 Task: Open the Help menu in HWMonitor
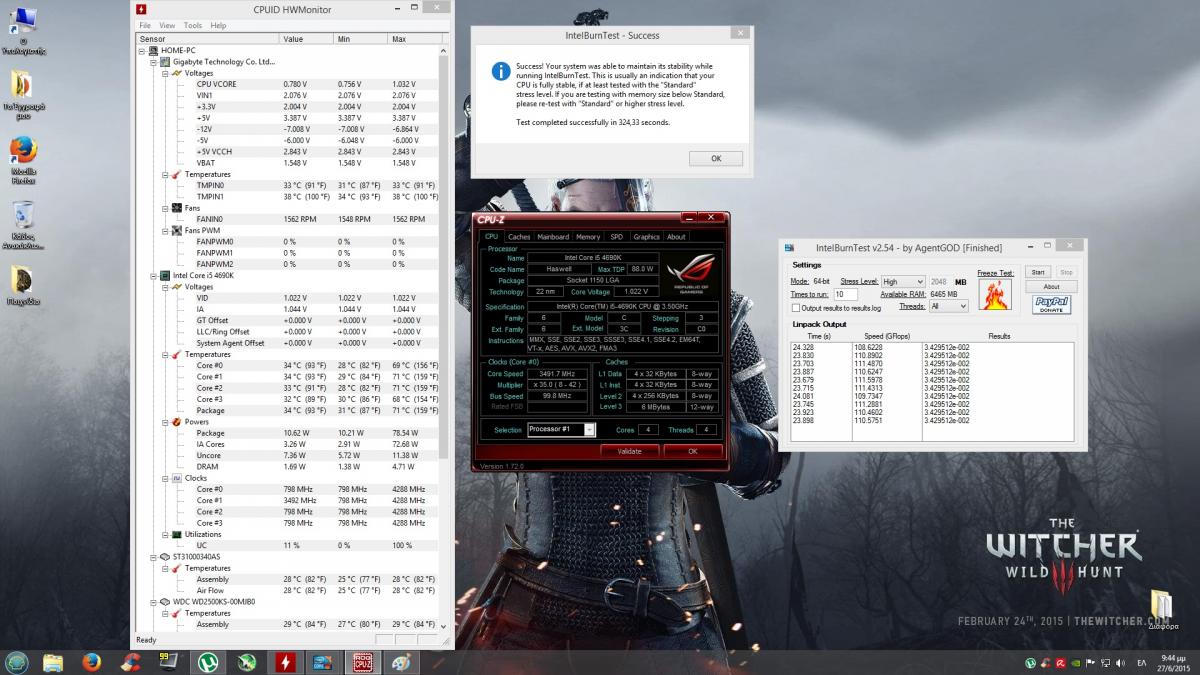(x=218, y=25)
